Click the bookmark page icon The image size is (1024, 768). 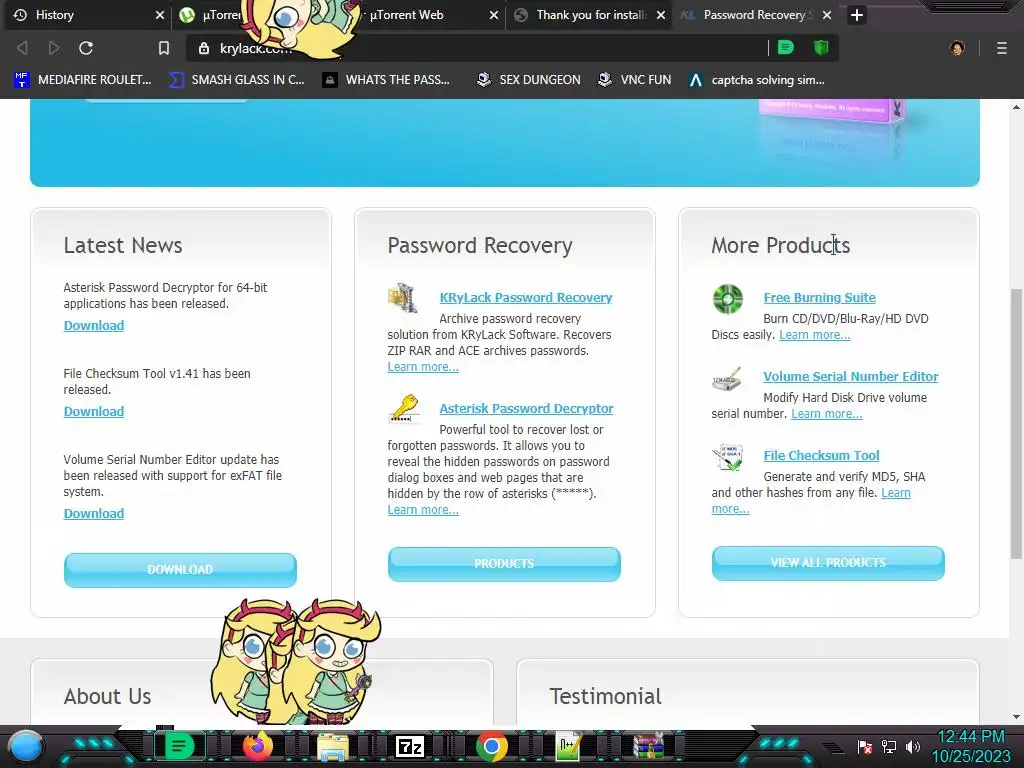click(164, 48)
